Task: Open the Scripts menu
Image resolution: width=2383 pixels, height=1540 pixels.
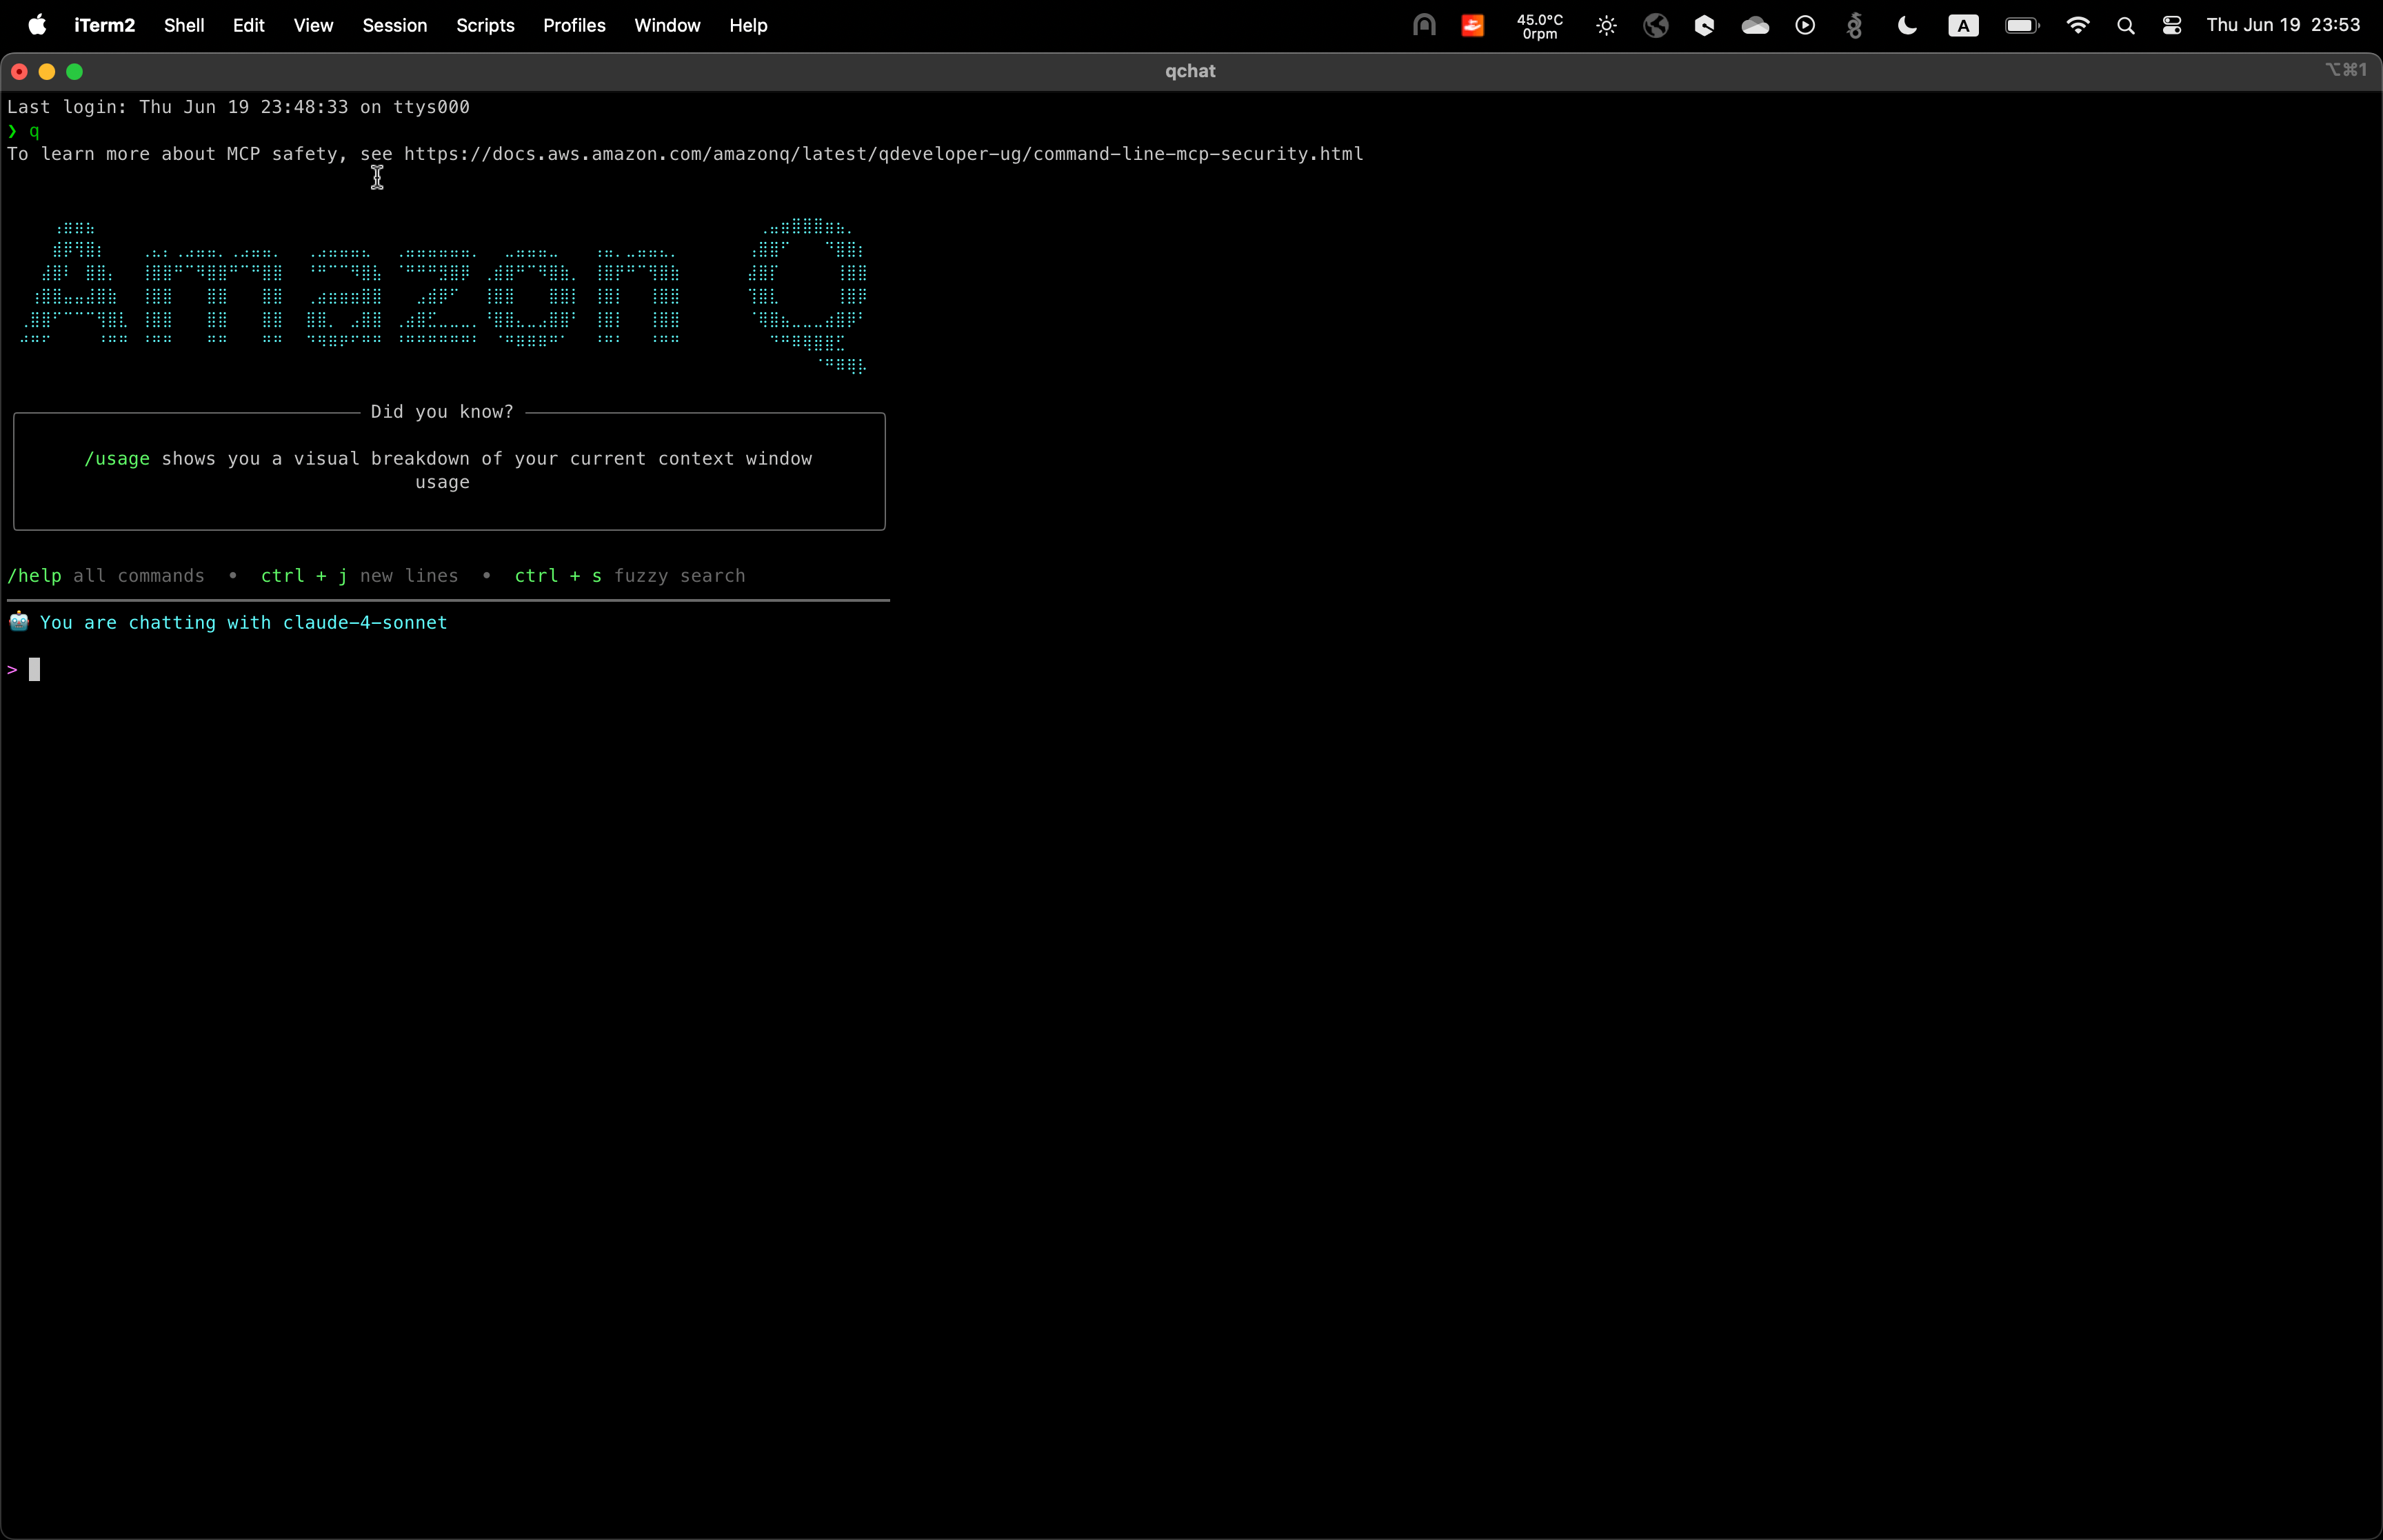Action: pyautogui.click(x=485, y=26)
